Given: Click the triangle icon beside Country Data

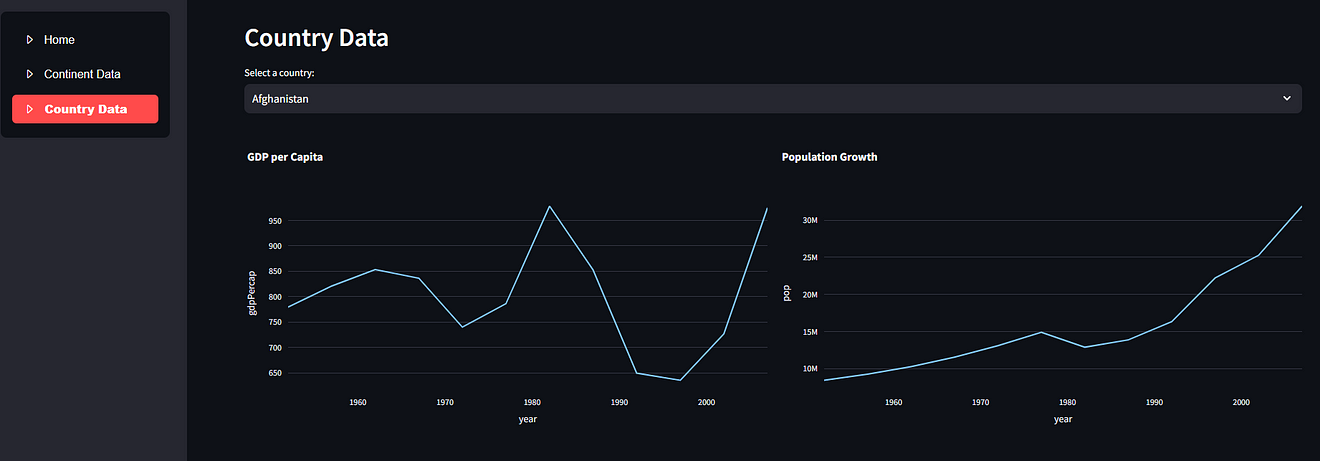Looking at the screenshot, I should pyautogui.click(x=29, y=109).
